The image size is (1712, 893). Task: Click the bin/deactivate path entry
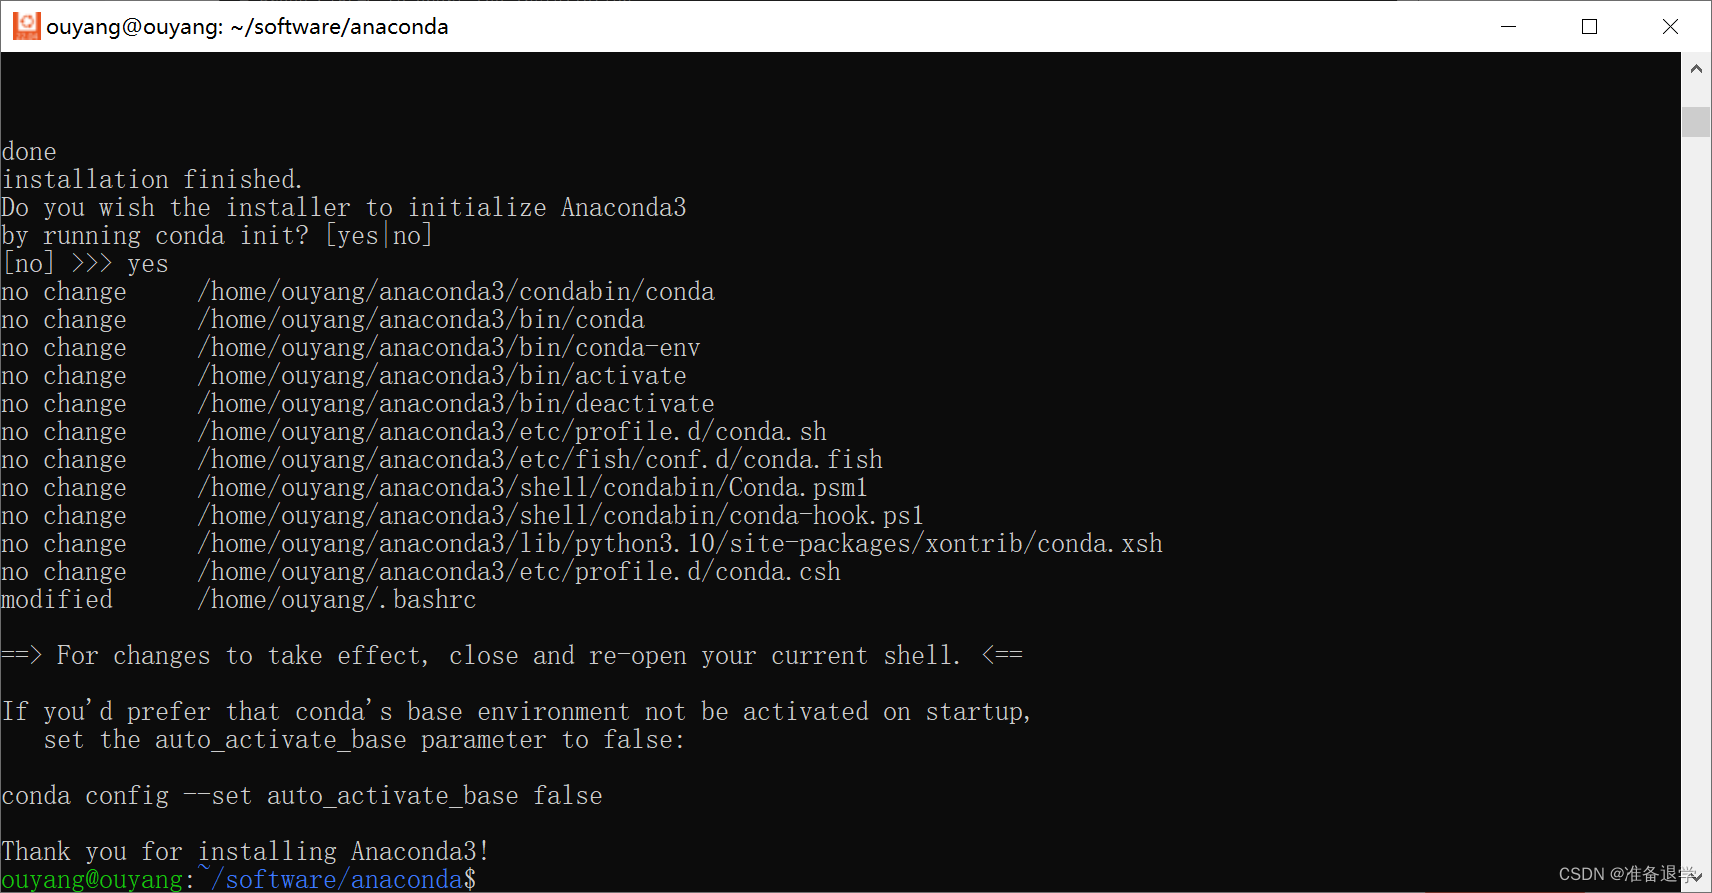pyautogui.click(x=456, y=403)
